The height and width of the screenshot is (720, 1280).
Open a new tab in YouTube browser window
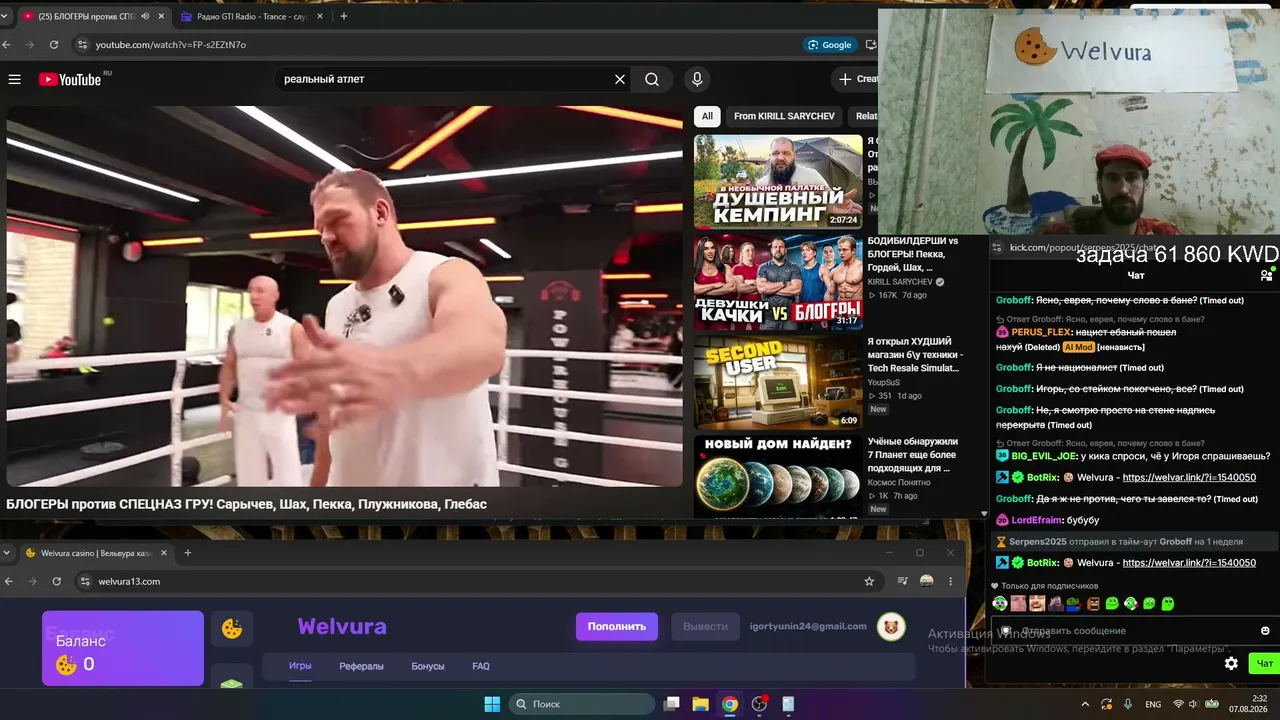click(x=344, y=17)
